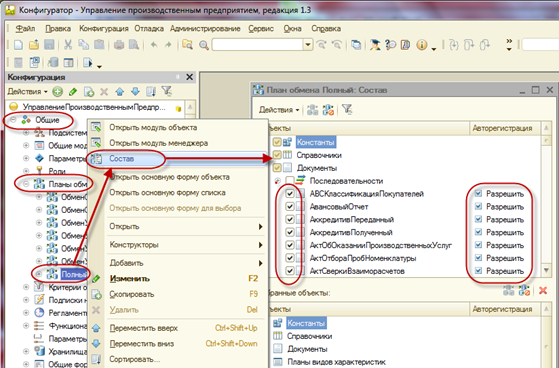Select Планы видов характеристик row
The width and height of the screenshot is (559, 368).
[336, 362]
